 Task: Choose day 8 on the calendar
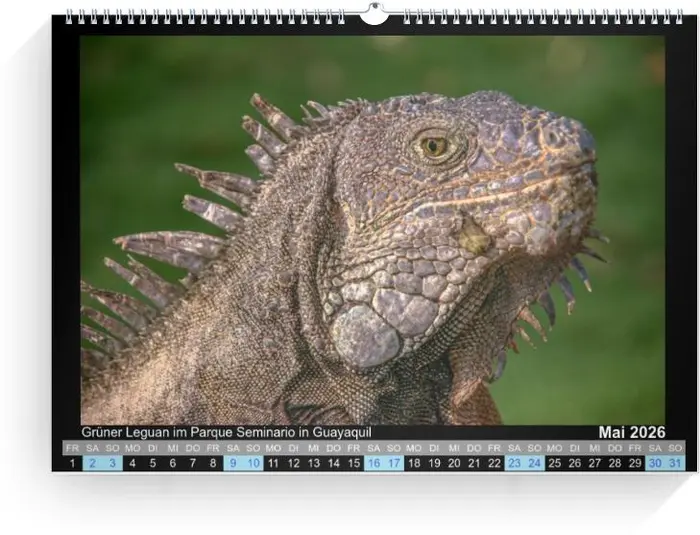click(213, 463)
